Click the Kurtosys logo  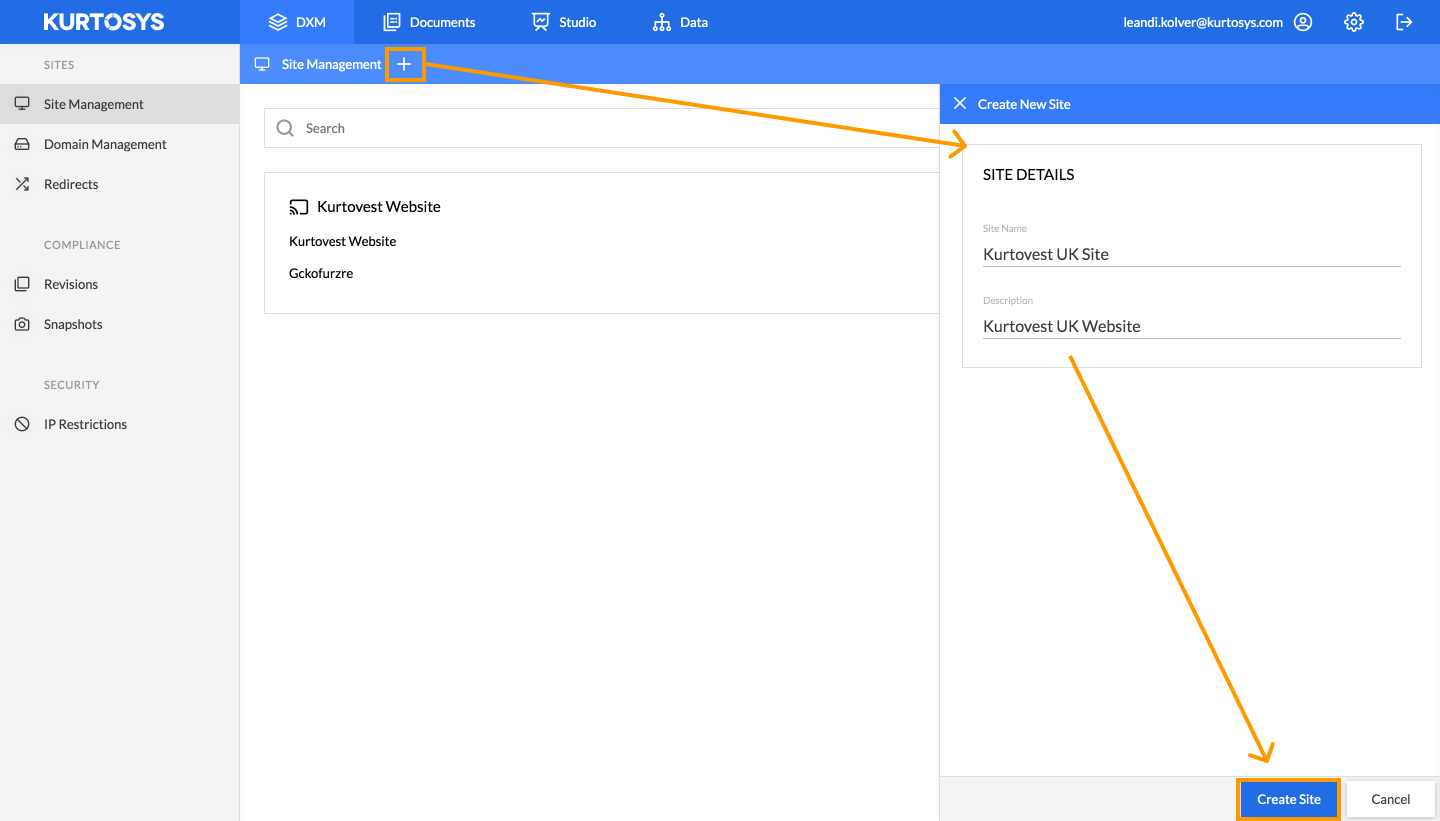[x=104, y=22]
